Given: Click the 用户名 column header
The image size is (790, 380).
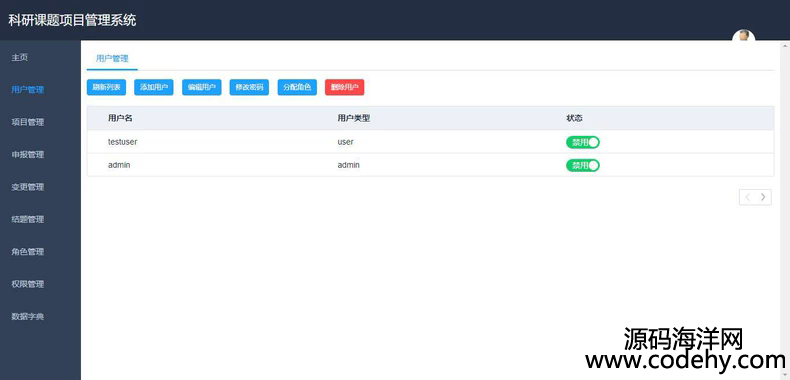Looking at the screenshot, I should tap(120, 118).
